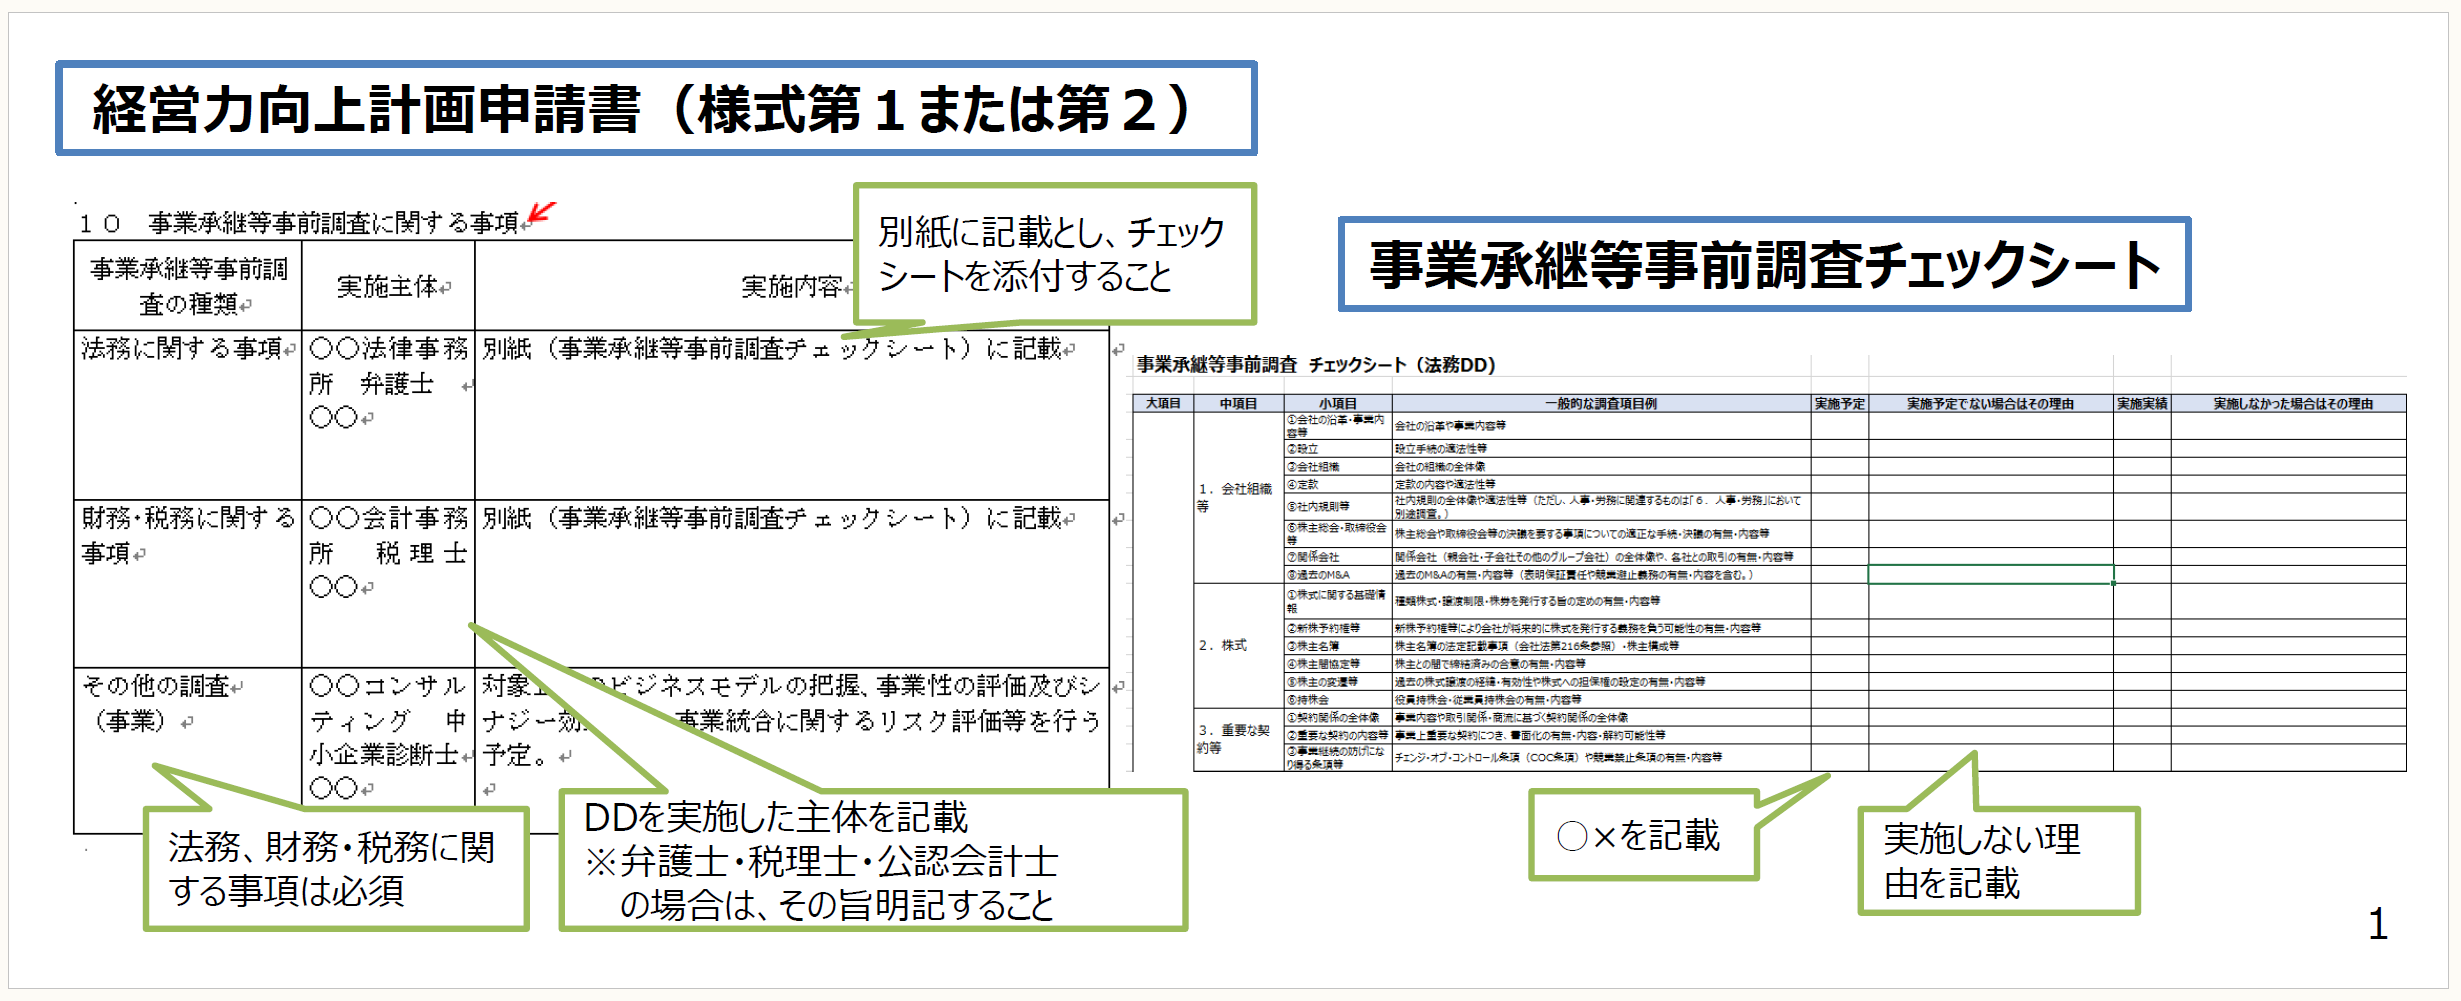Click the 法務に関する事項 table cell
This screenshot has width=2461, height=1001.
click(x=188, y=414)
